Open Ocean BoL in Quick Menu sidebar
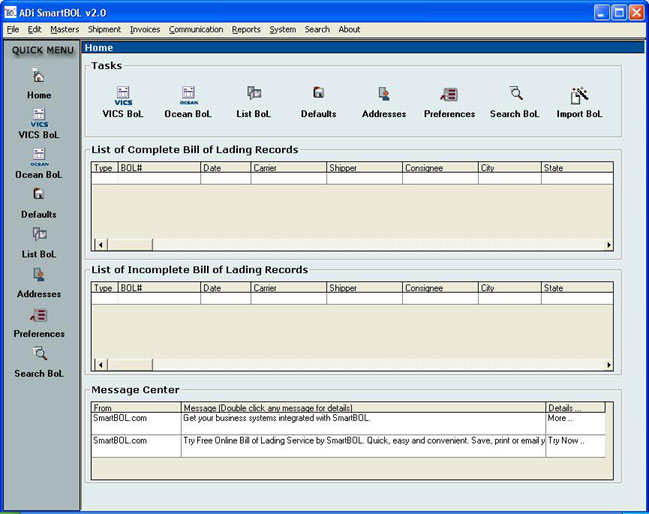This screenshot has height=514, width=649. click(39, 163)
